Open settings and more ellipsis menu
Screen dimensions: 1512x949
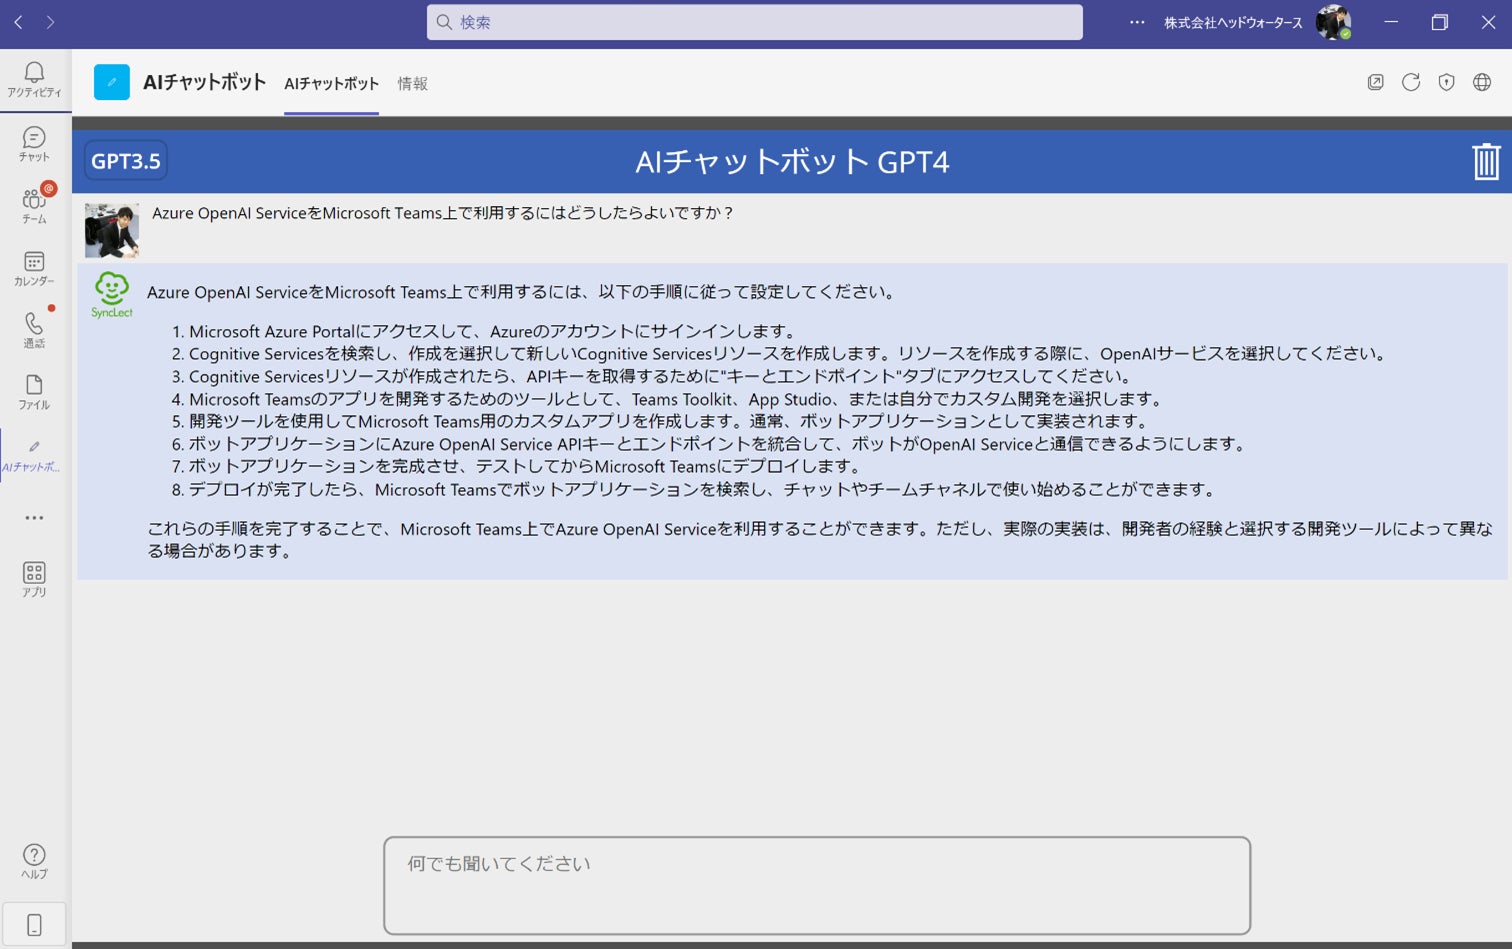tap(1137, 22)
